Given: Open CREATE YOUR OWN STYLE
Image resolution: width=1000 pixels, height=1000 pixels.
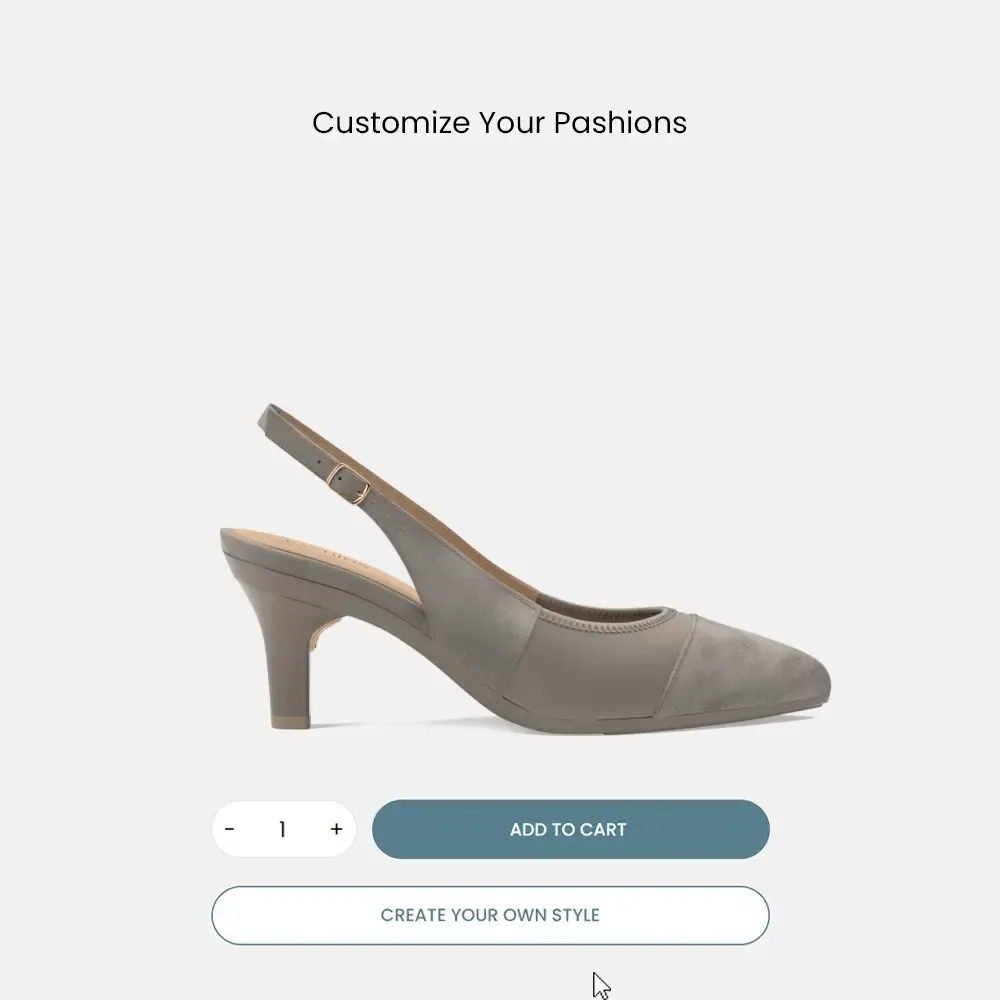Looking at the screenshot, I should click(x=490, y=915).
